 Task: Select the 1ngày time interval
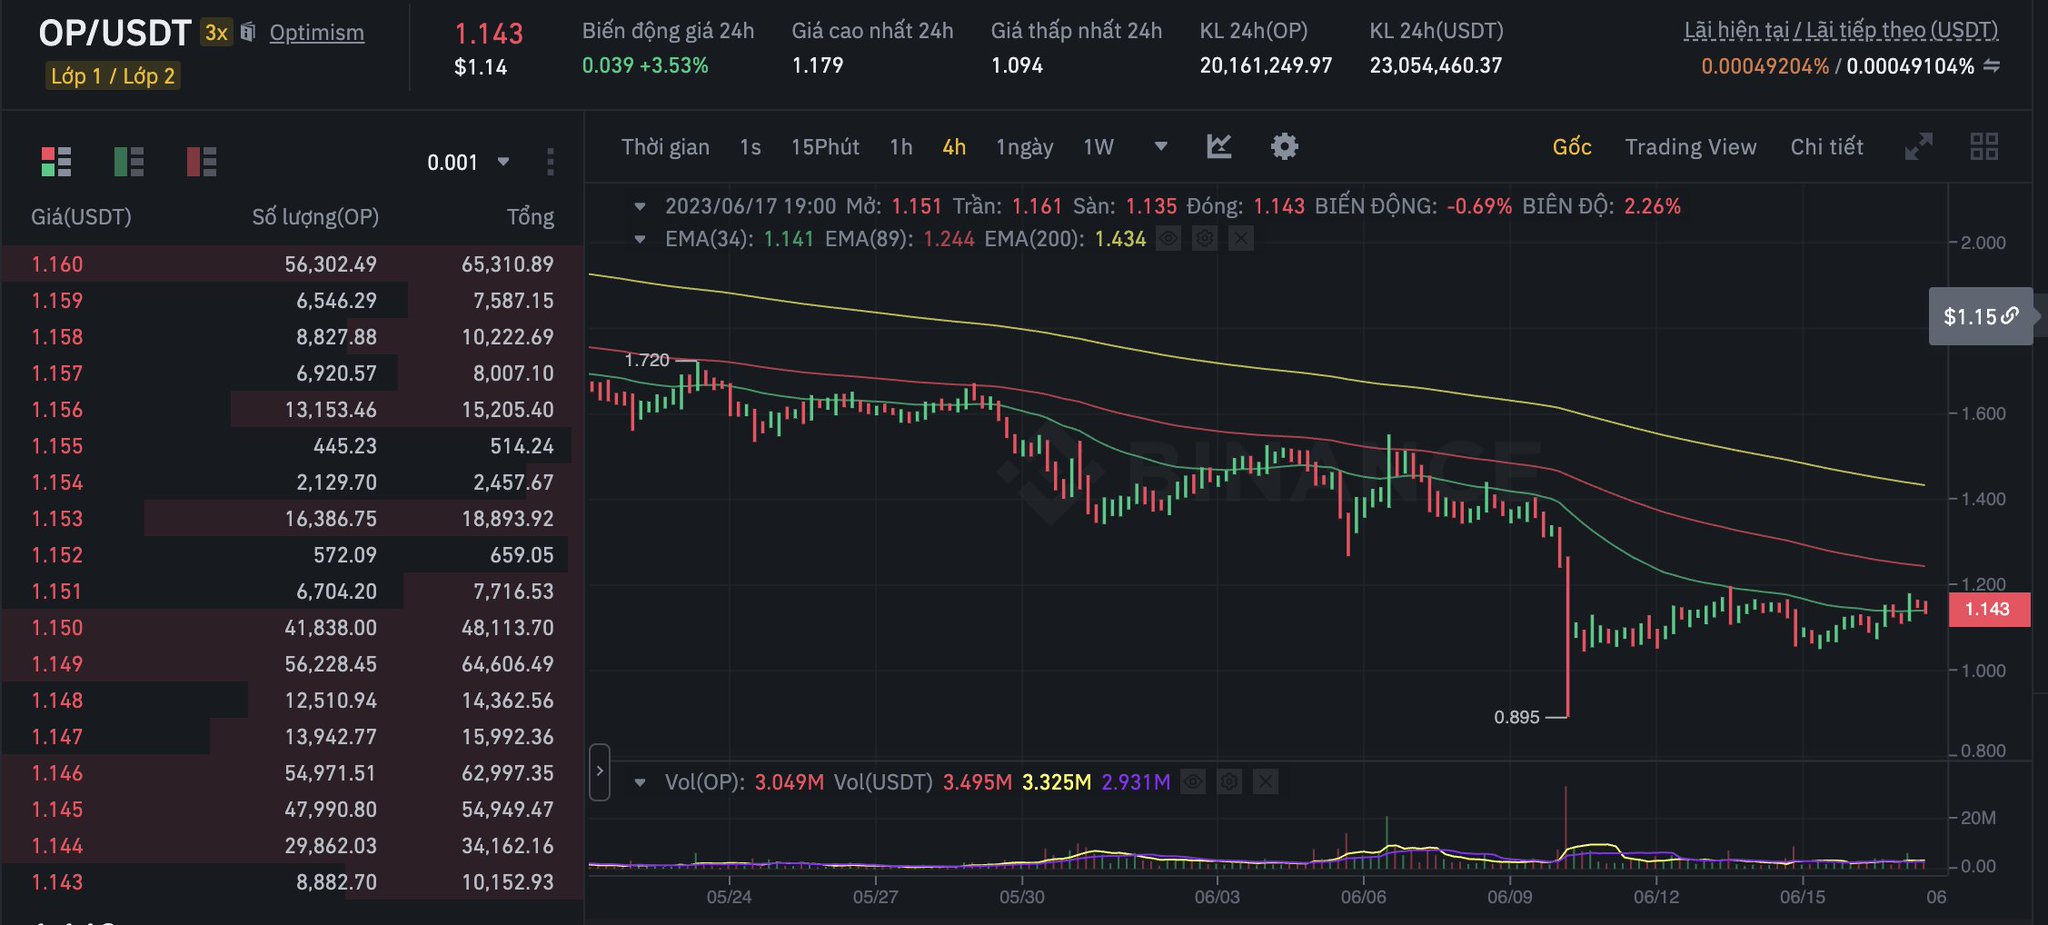pos(1025,147)
